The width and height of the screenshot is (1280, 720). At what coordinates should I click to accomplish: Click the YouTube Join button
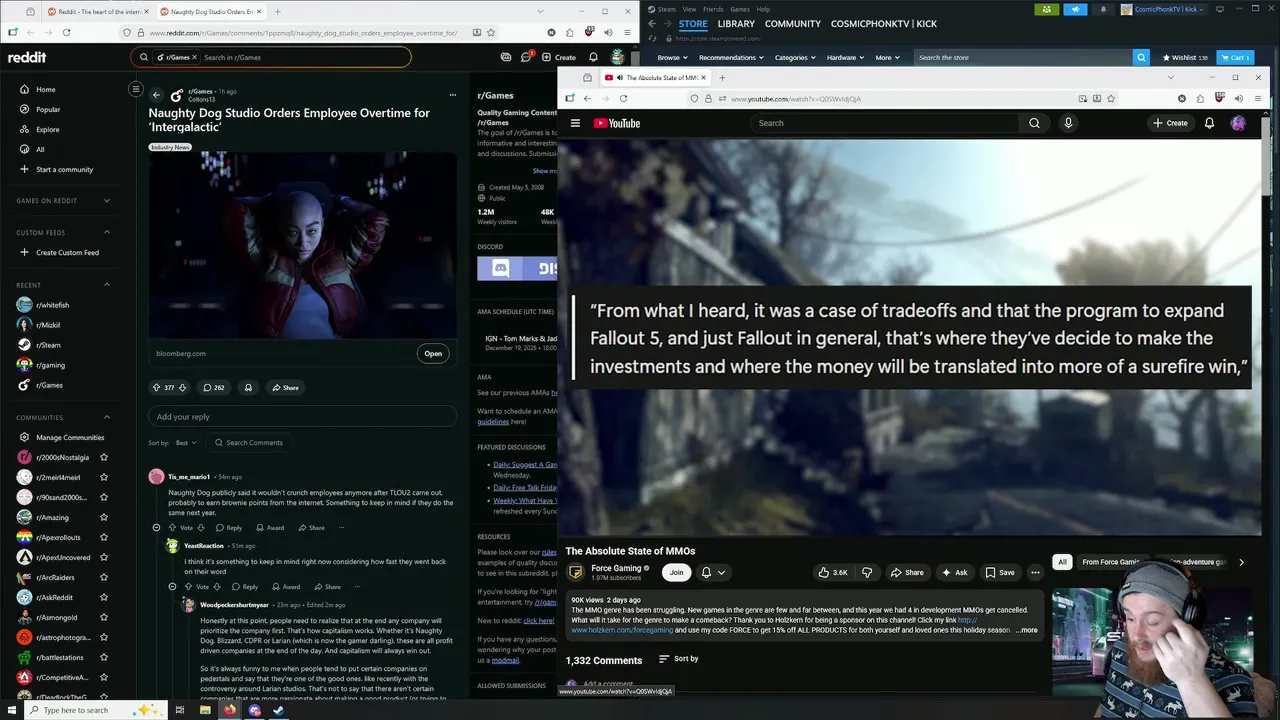pos(676,572)
